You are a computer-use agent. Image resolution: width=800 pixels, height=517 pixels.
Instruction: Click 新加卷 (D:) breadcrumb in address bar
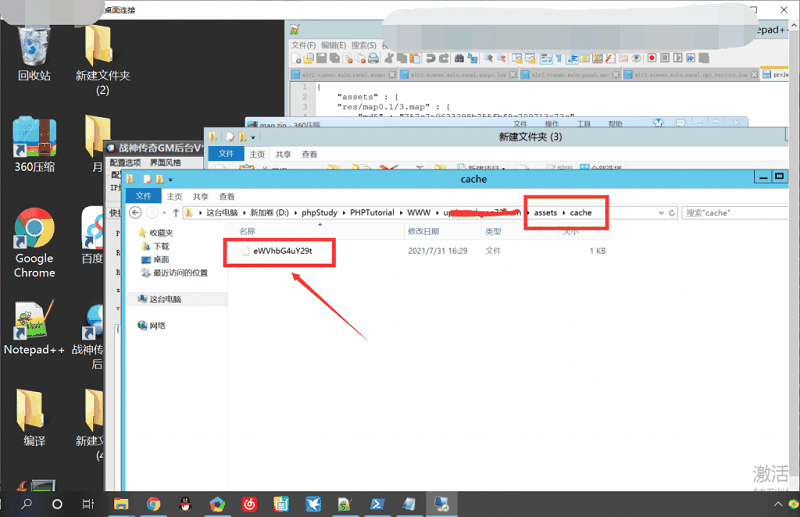click(269, 213)
